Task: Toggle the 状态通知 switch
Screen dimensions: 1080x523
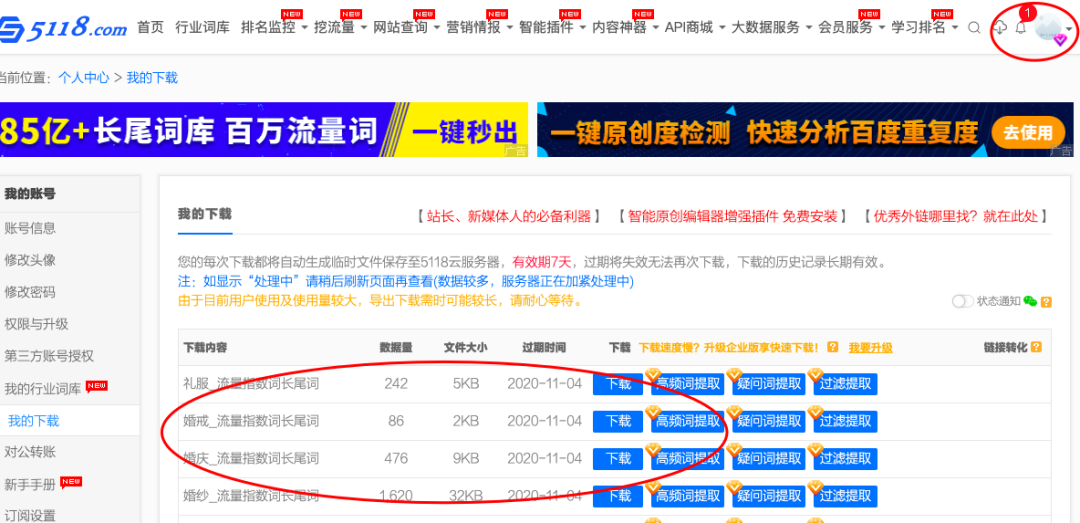Action: pyautogui.click(x=962, y=301)
